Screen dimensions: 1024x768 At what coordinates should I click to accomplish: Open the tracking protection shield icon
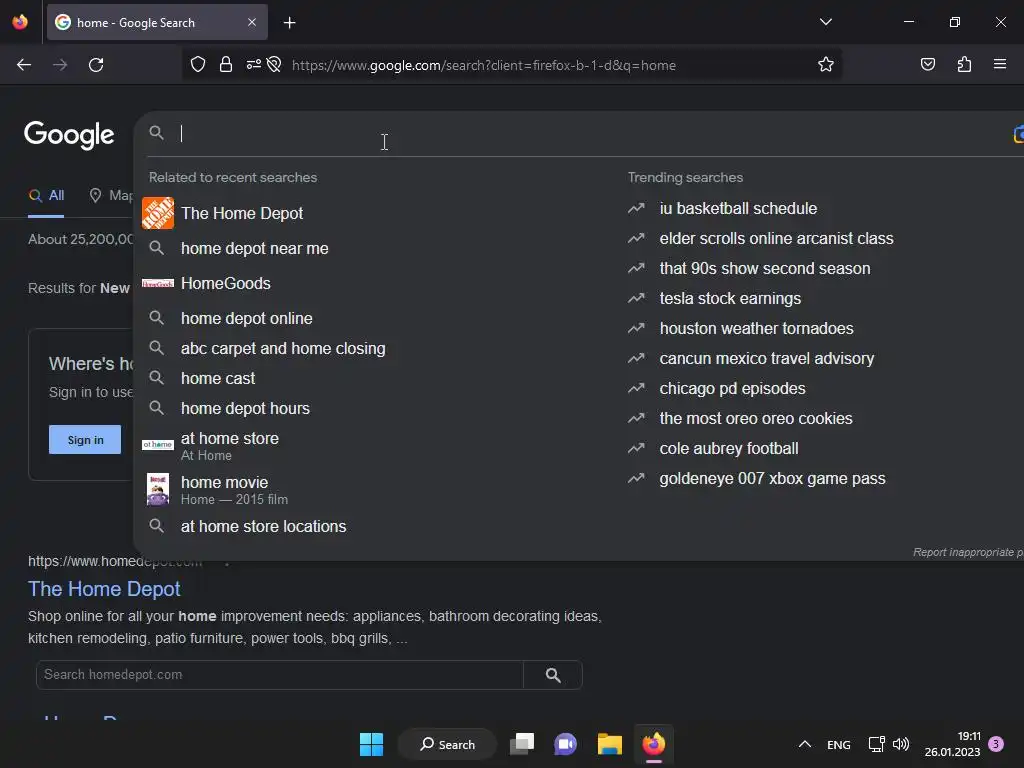198,65
